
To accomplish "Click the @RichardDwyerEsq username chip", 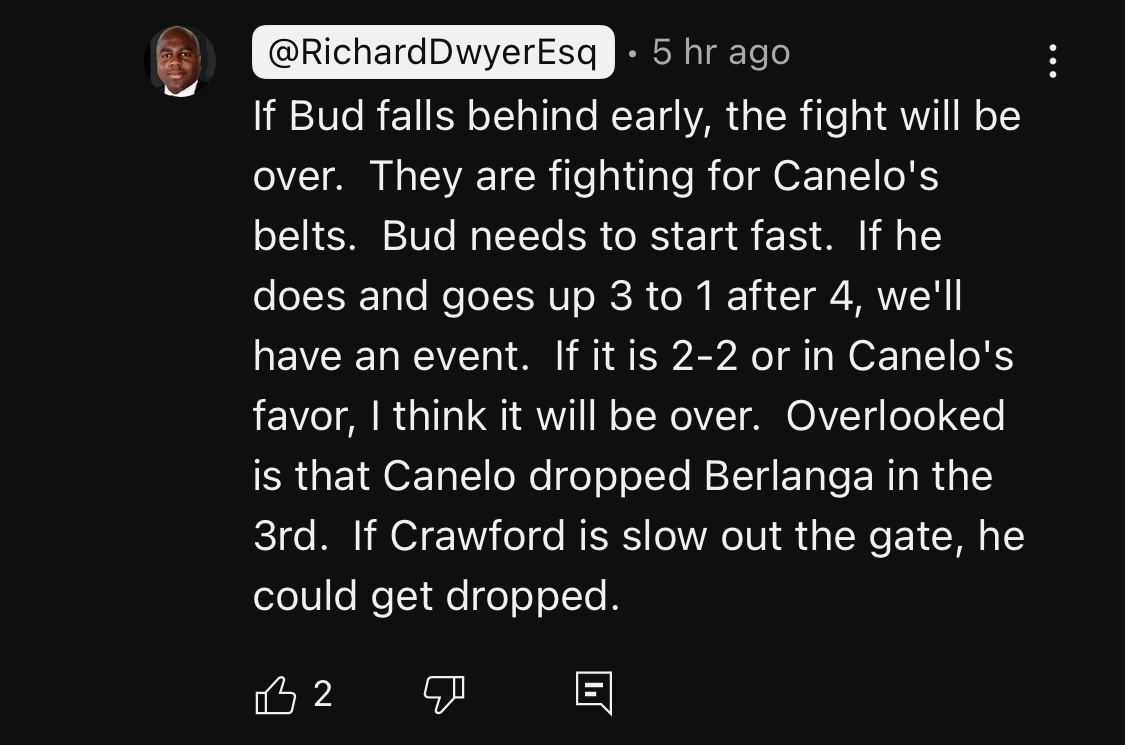I will point(432,52).
